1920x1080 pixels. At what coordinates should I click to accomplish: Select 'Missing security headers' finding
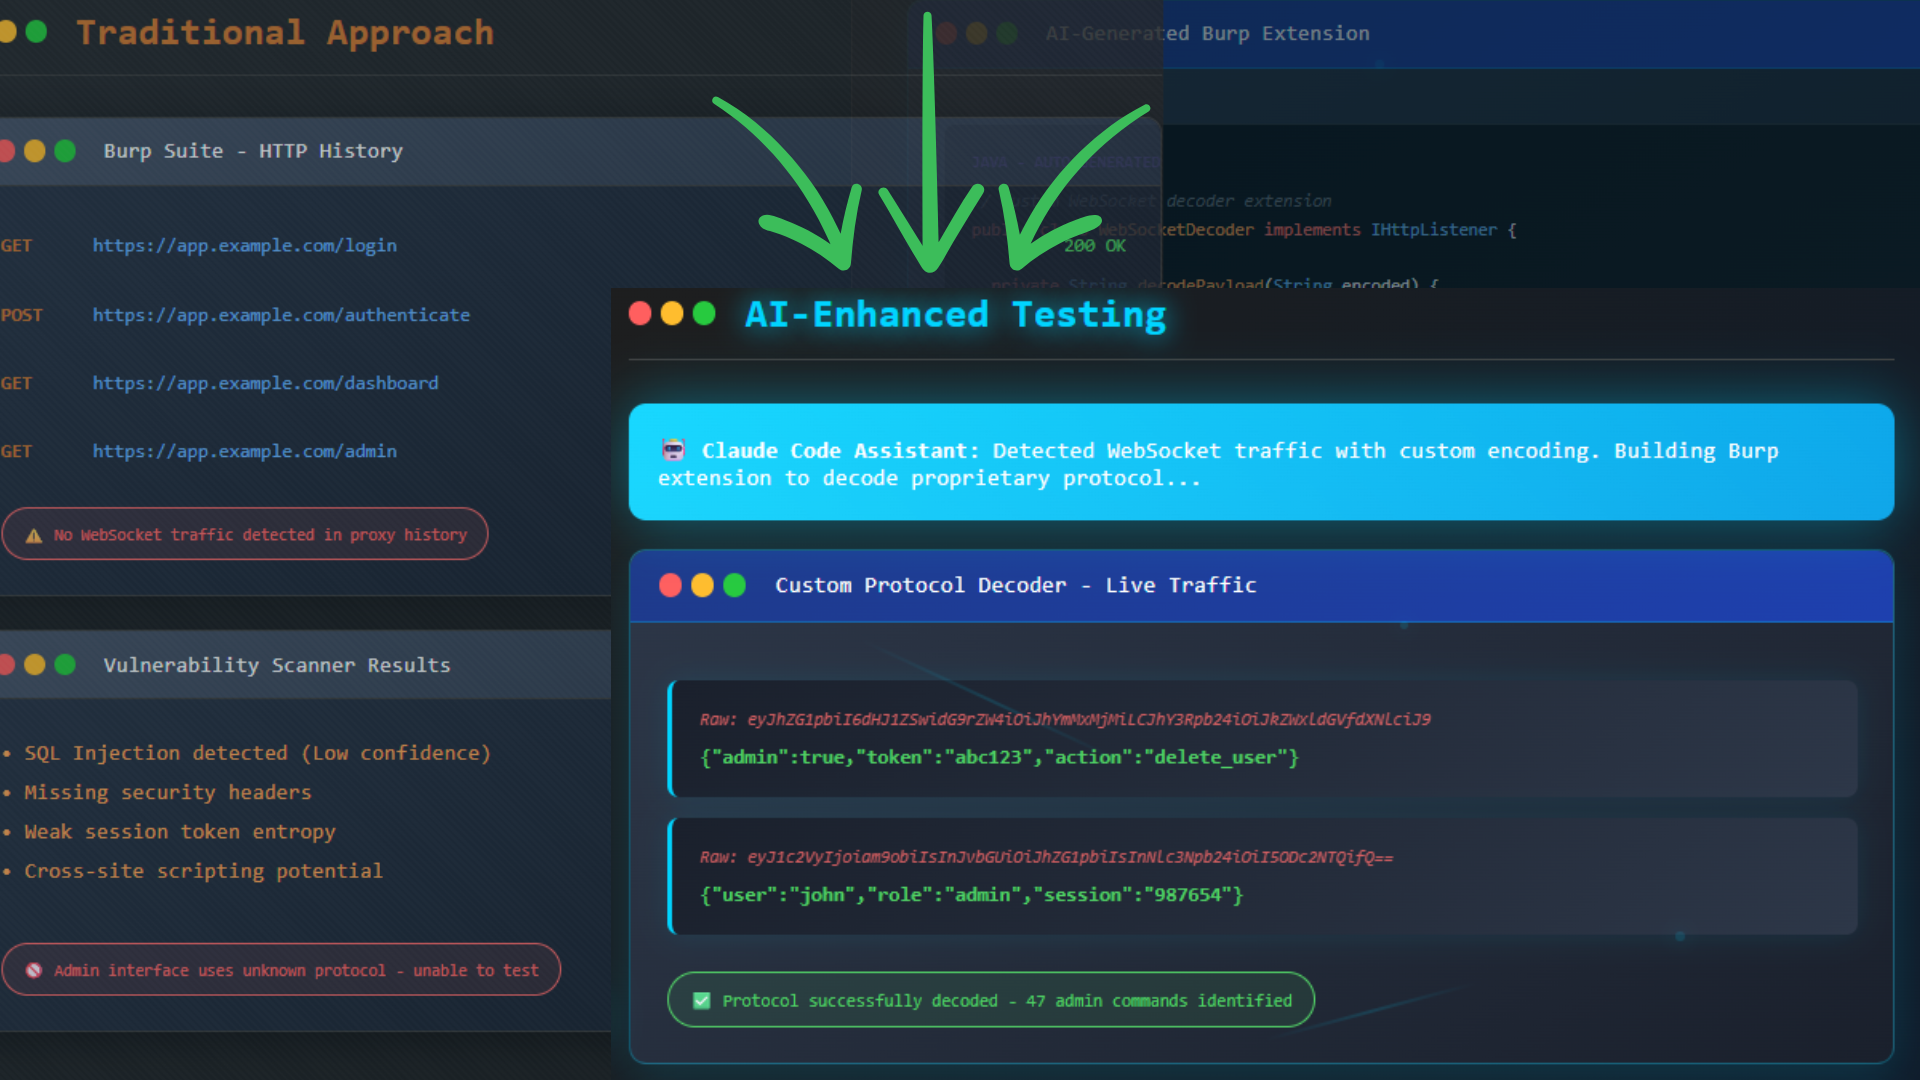168,793
